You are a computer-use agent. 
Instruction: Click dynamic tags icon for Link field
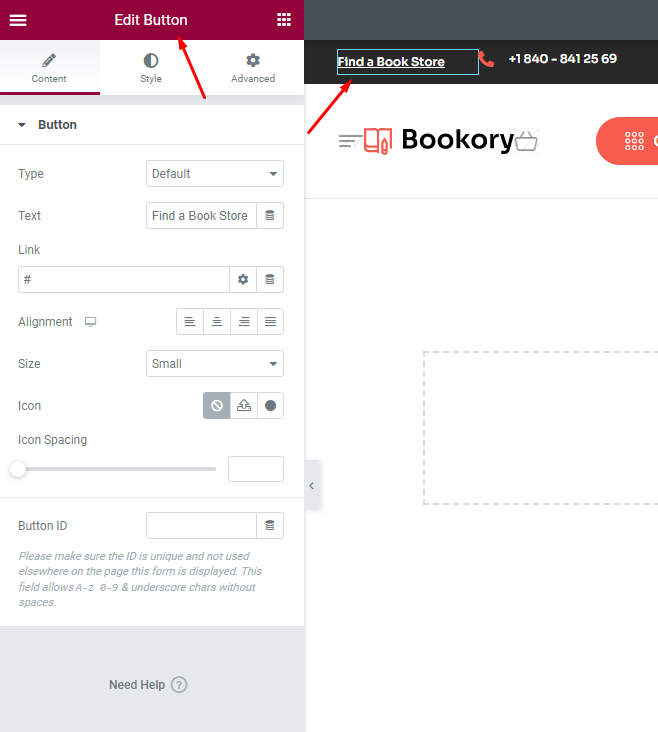pos(270,280)
